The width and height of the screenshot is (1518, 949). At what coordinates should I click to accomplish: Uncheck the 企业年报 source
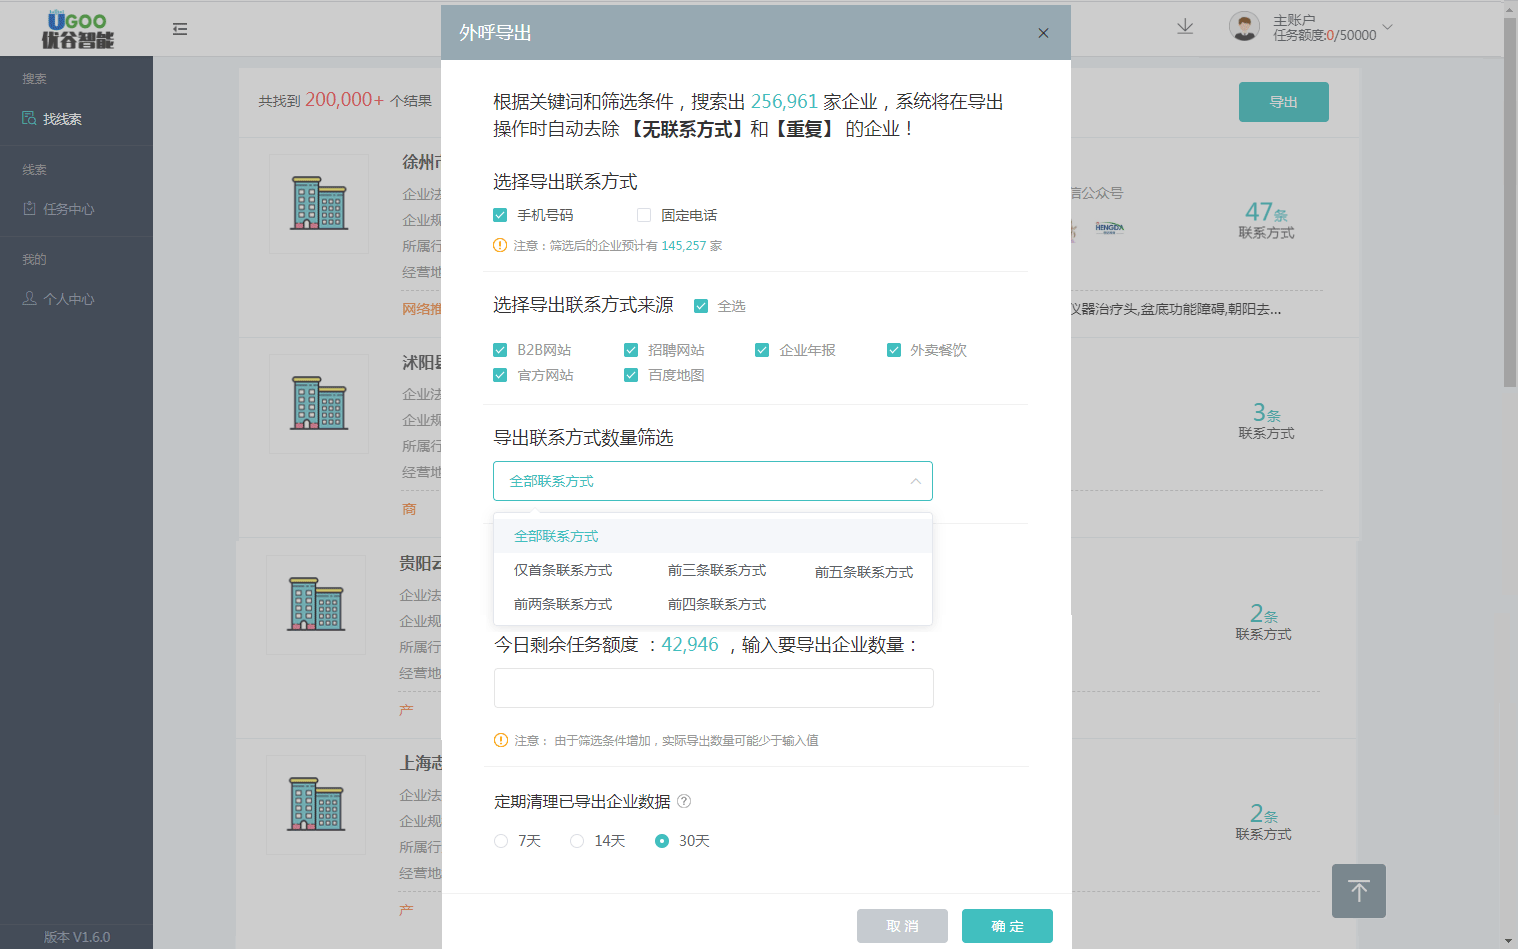pos(762,350)
